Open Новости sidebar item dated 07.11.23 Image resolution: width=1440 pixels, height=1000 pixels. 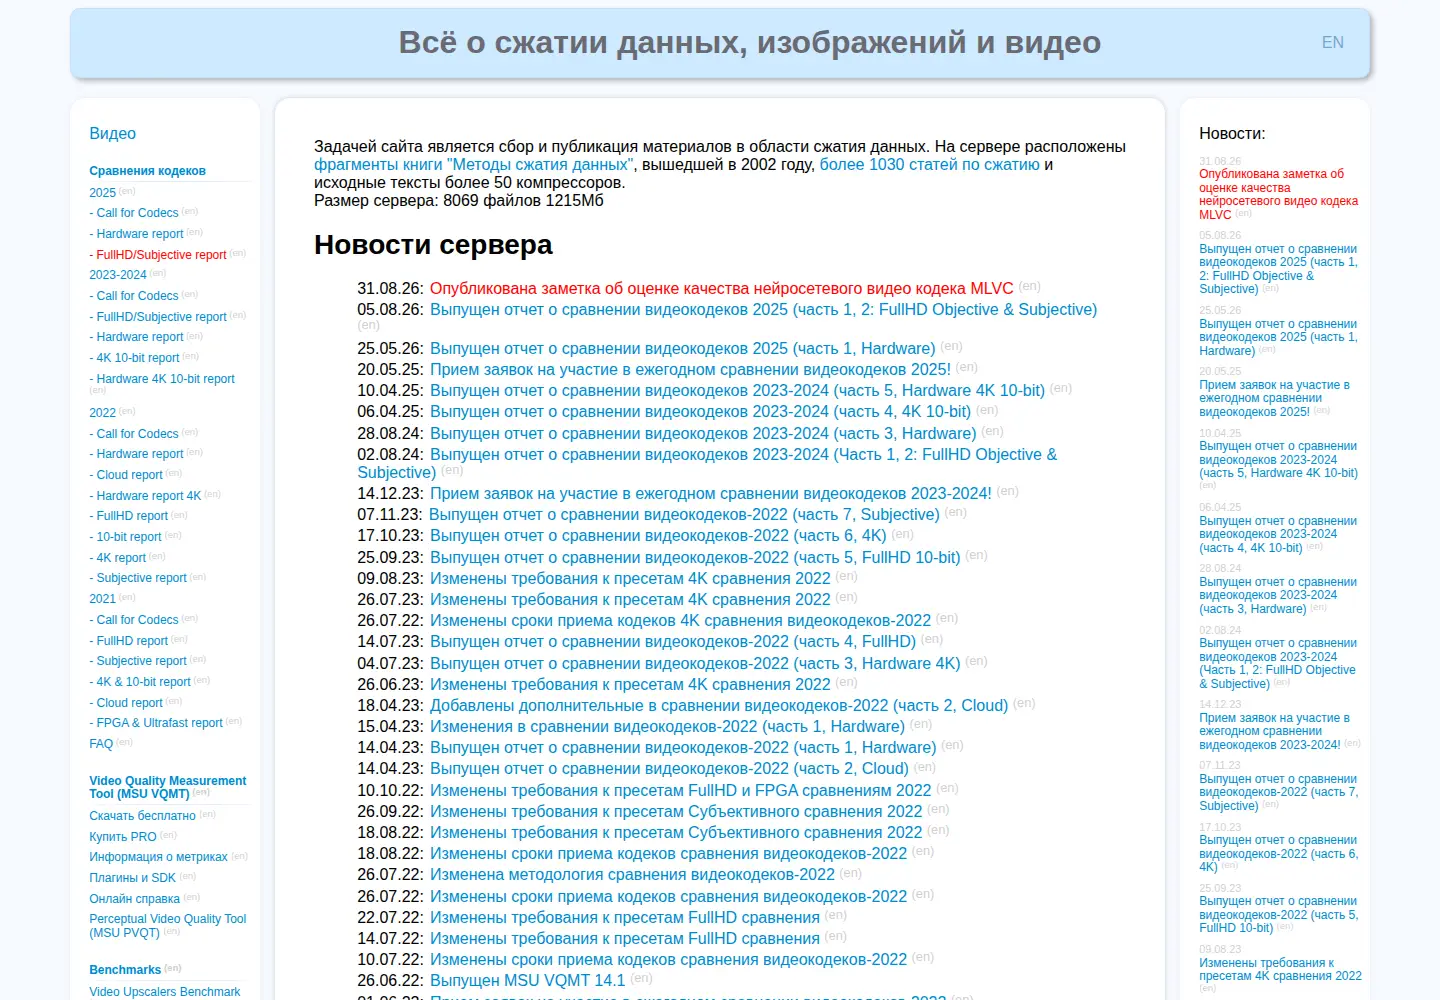pos(1278,792)
